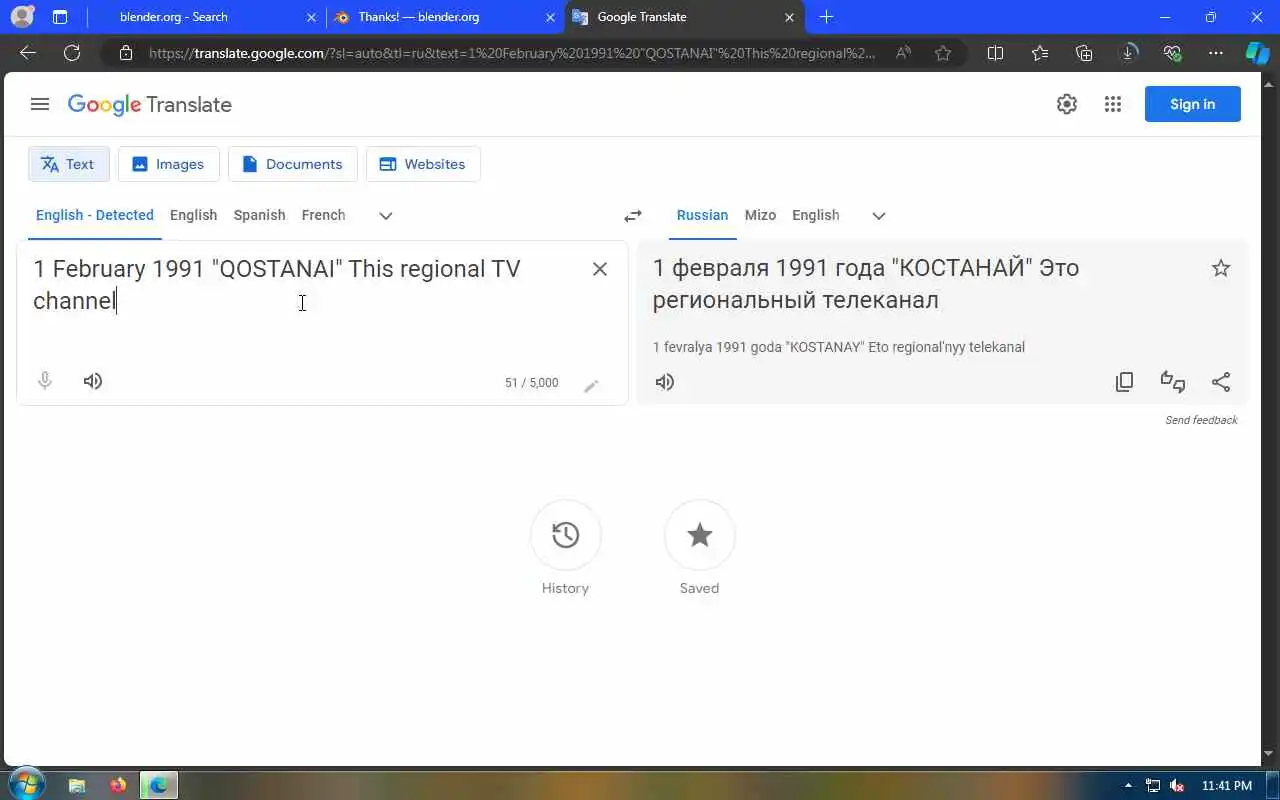Image resolution: width=1280 pixels, height=800 pixels.
Task: Toggle the browser split screen
Action: coord(995,53)
